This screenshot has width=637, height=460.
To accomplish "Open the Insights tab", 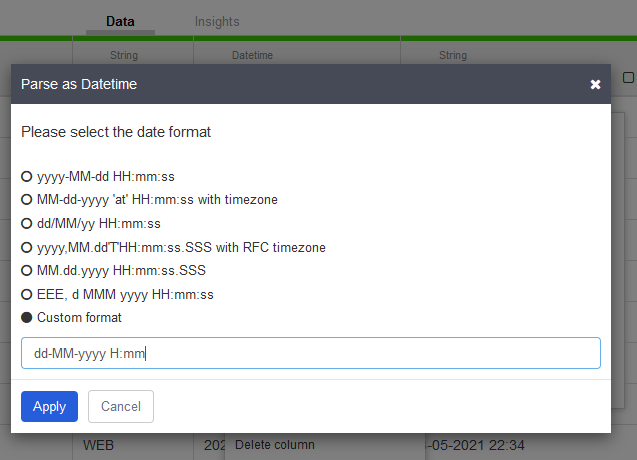I will pos(217,22).
